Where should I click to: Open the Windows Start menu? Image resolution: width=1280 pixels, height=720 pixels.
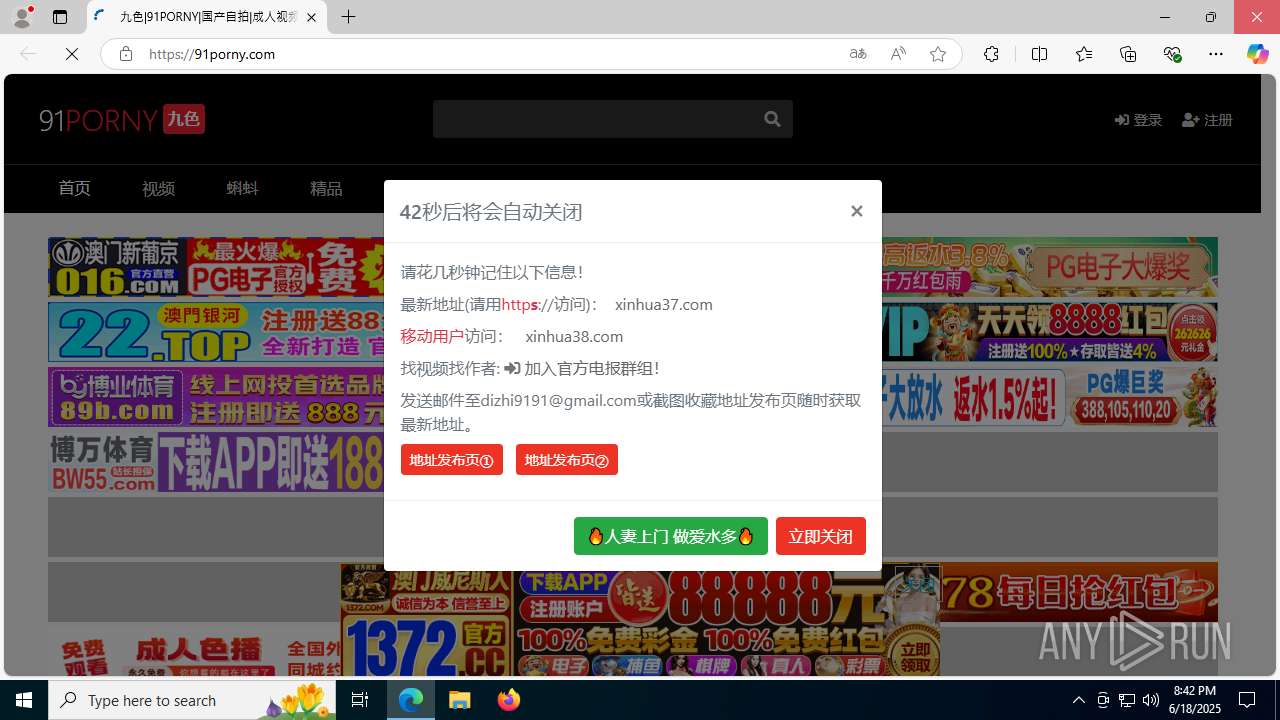click(24, 700)
